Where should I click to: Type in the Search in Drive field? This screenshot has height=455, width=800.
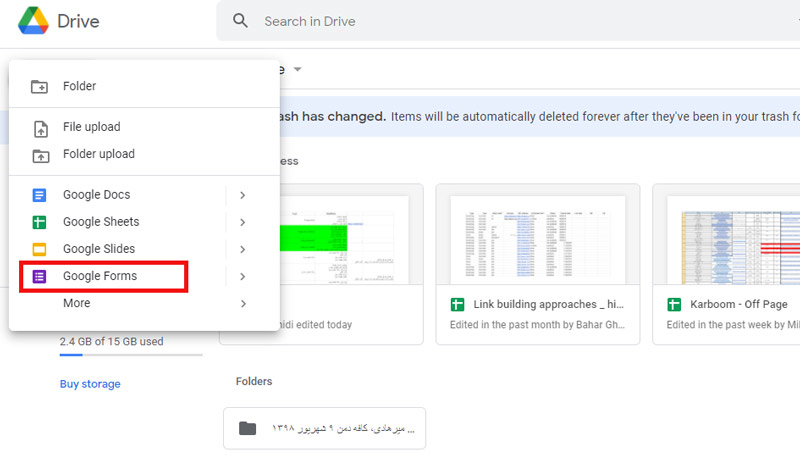tap(450, 21)
